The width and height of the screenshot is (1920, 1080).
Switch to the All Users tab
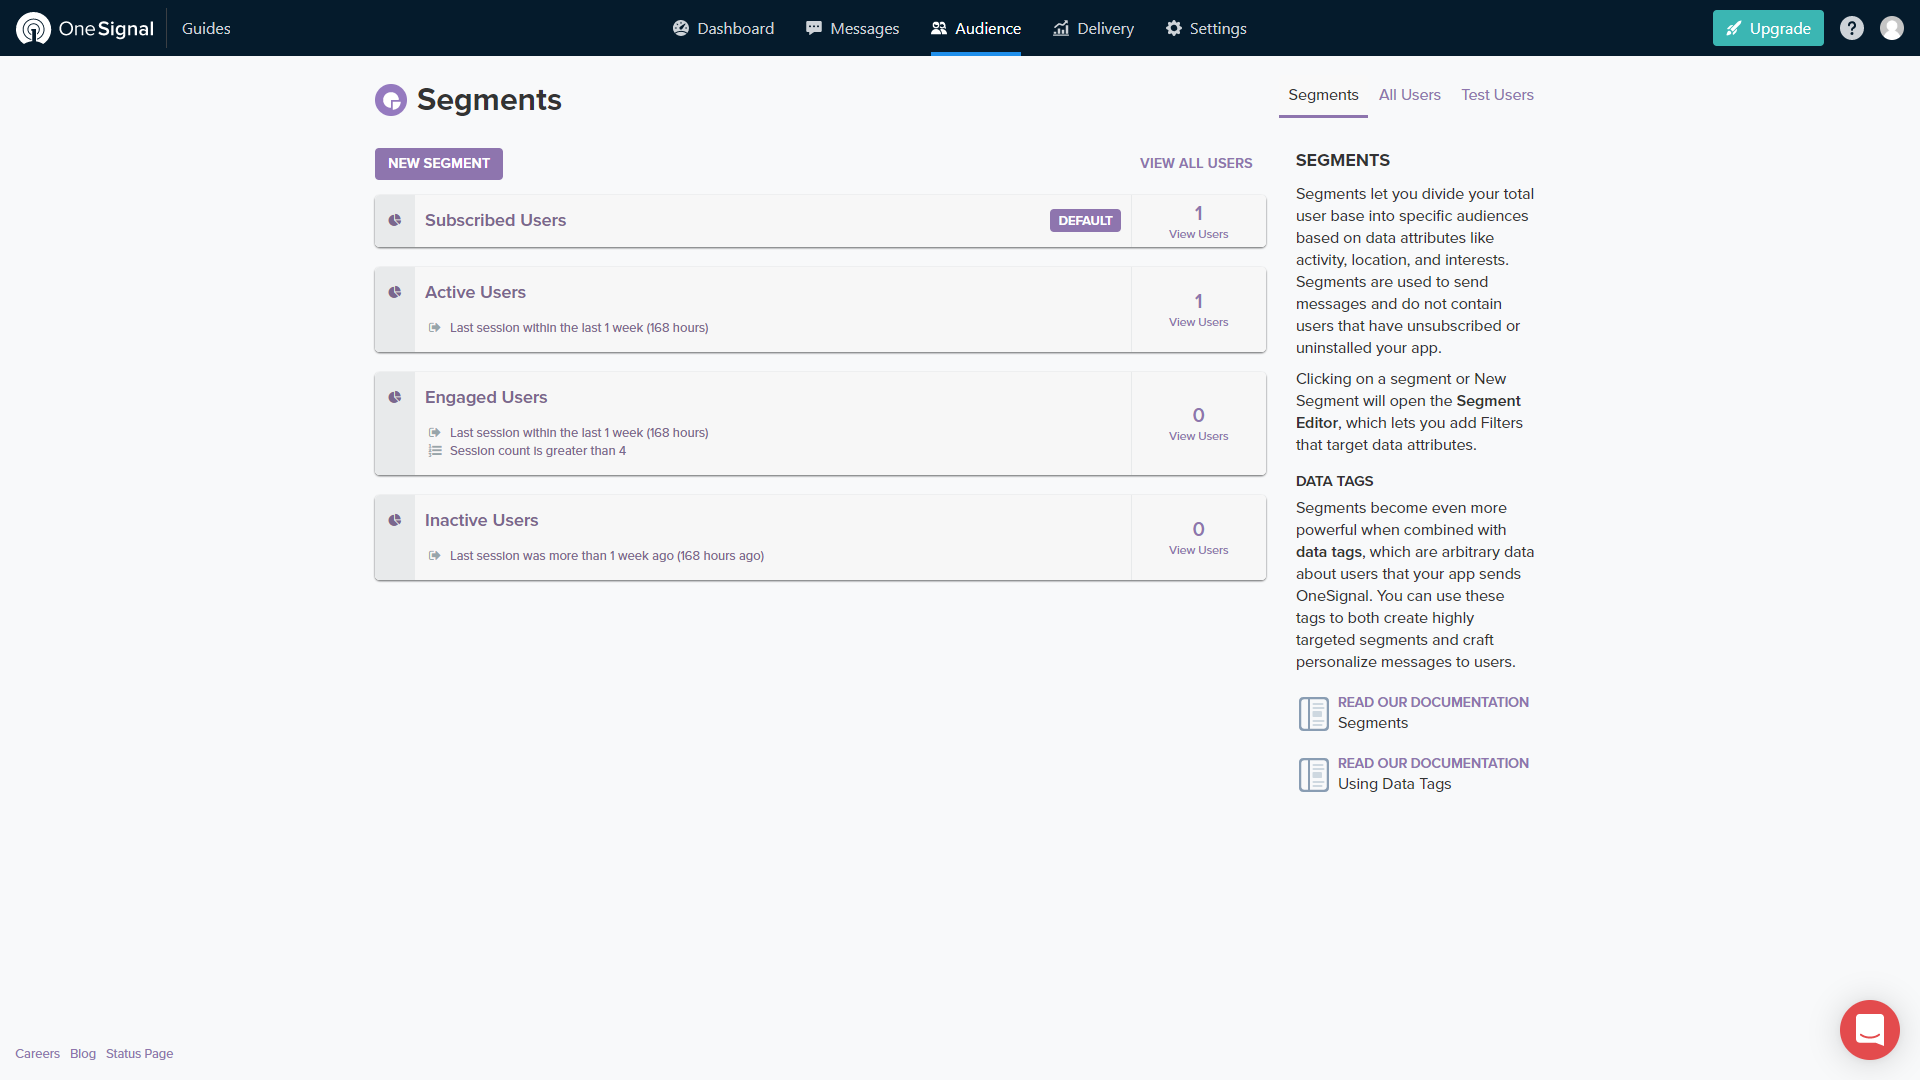[x=1409, y=95]
